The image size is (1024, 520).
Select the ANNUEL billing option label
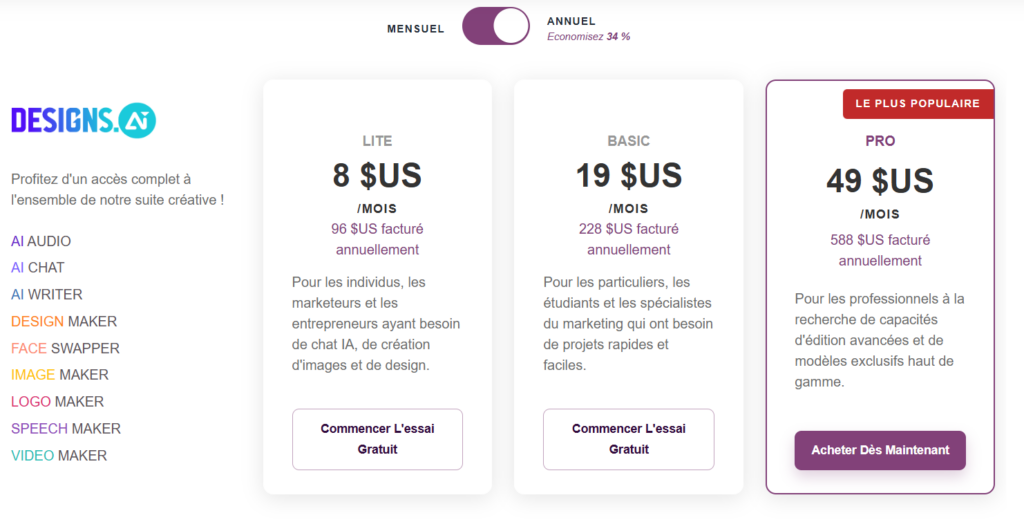point(571,22)
